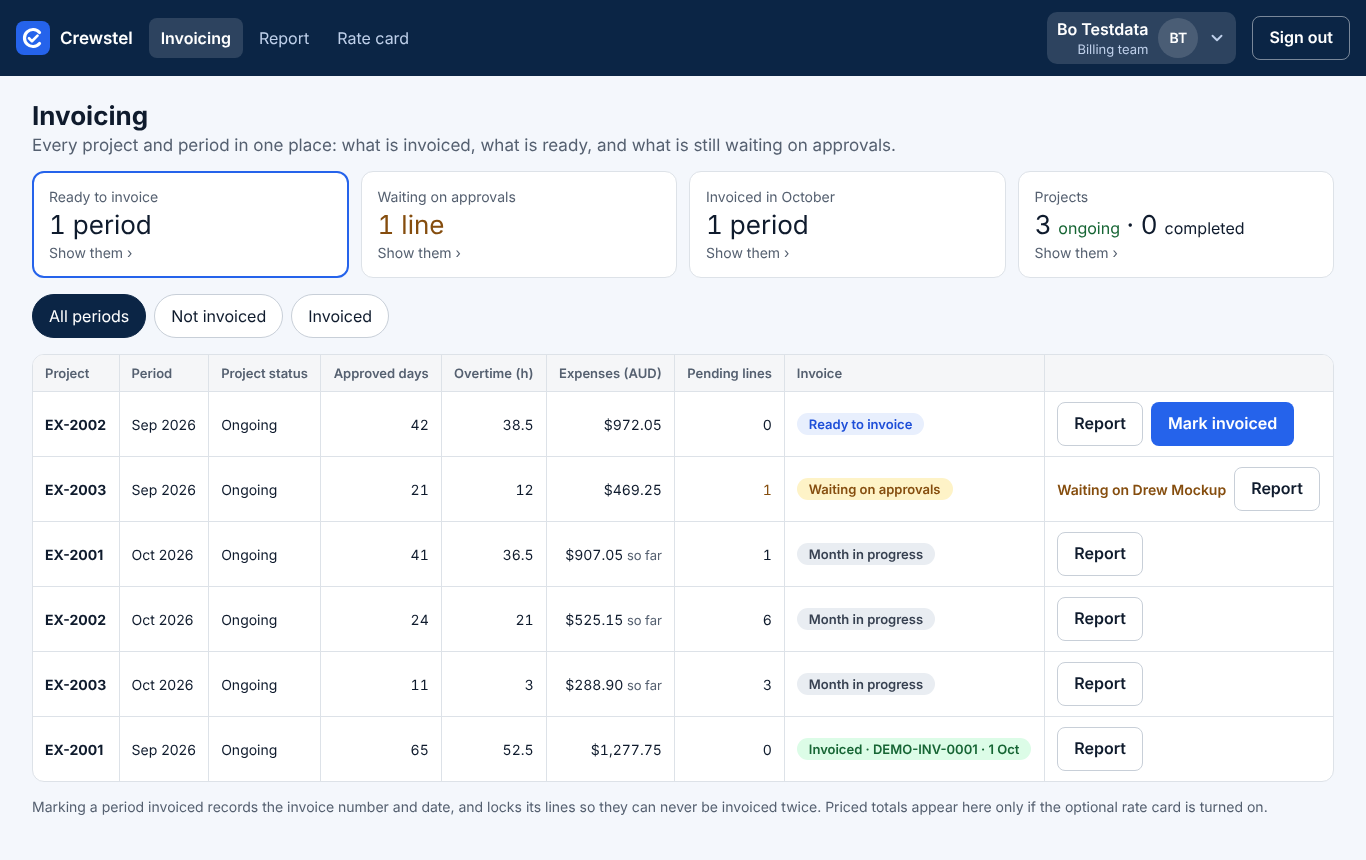Open Report for EX-2002 Sep 2026
This screenshot has height=860, width=1366.
pos(1100,424)
